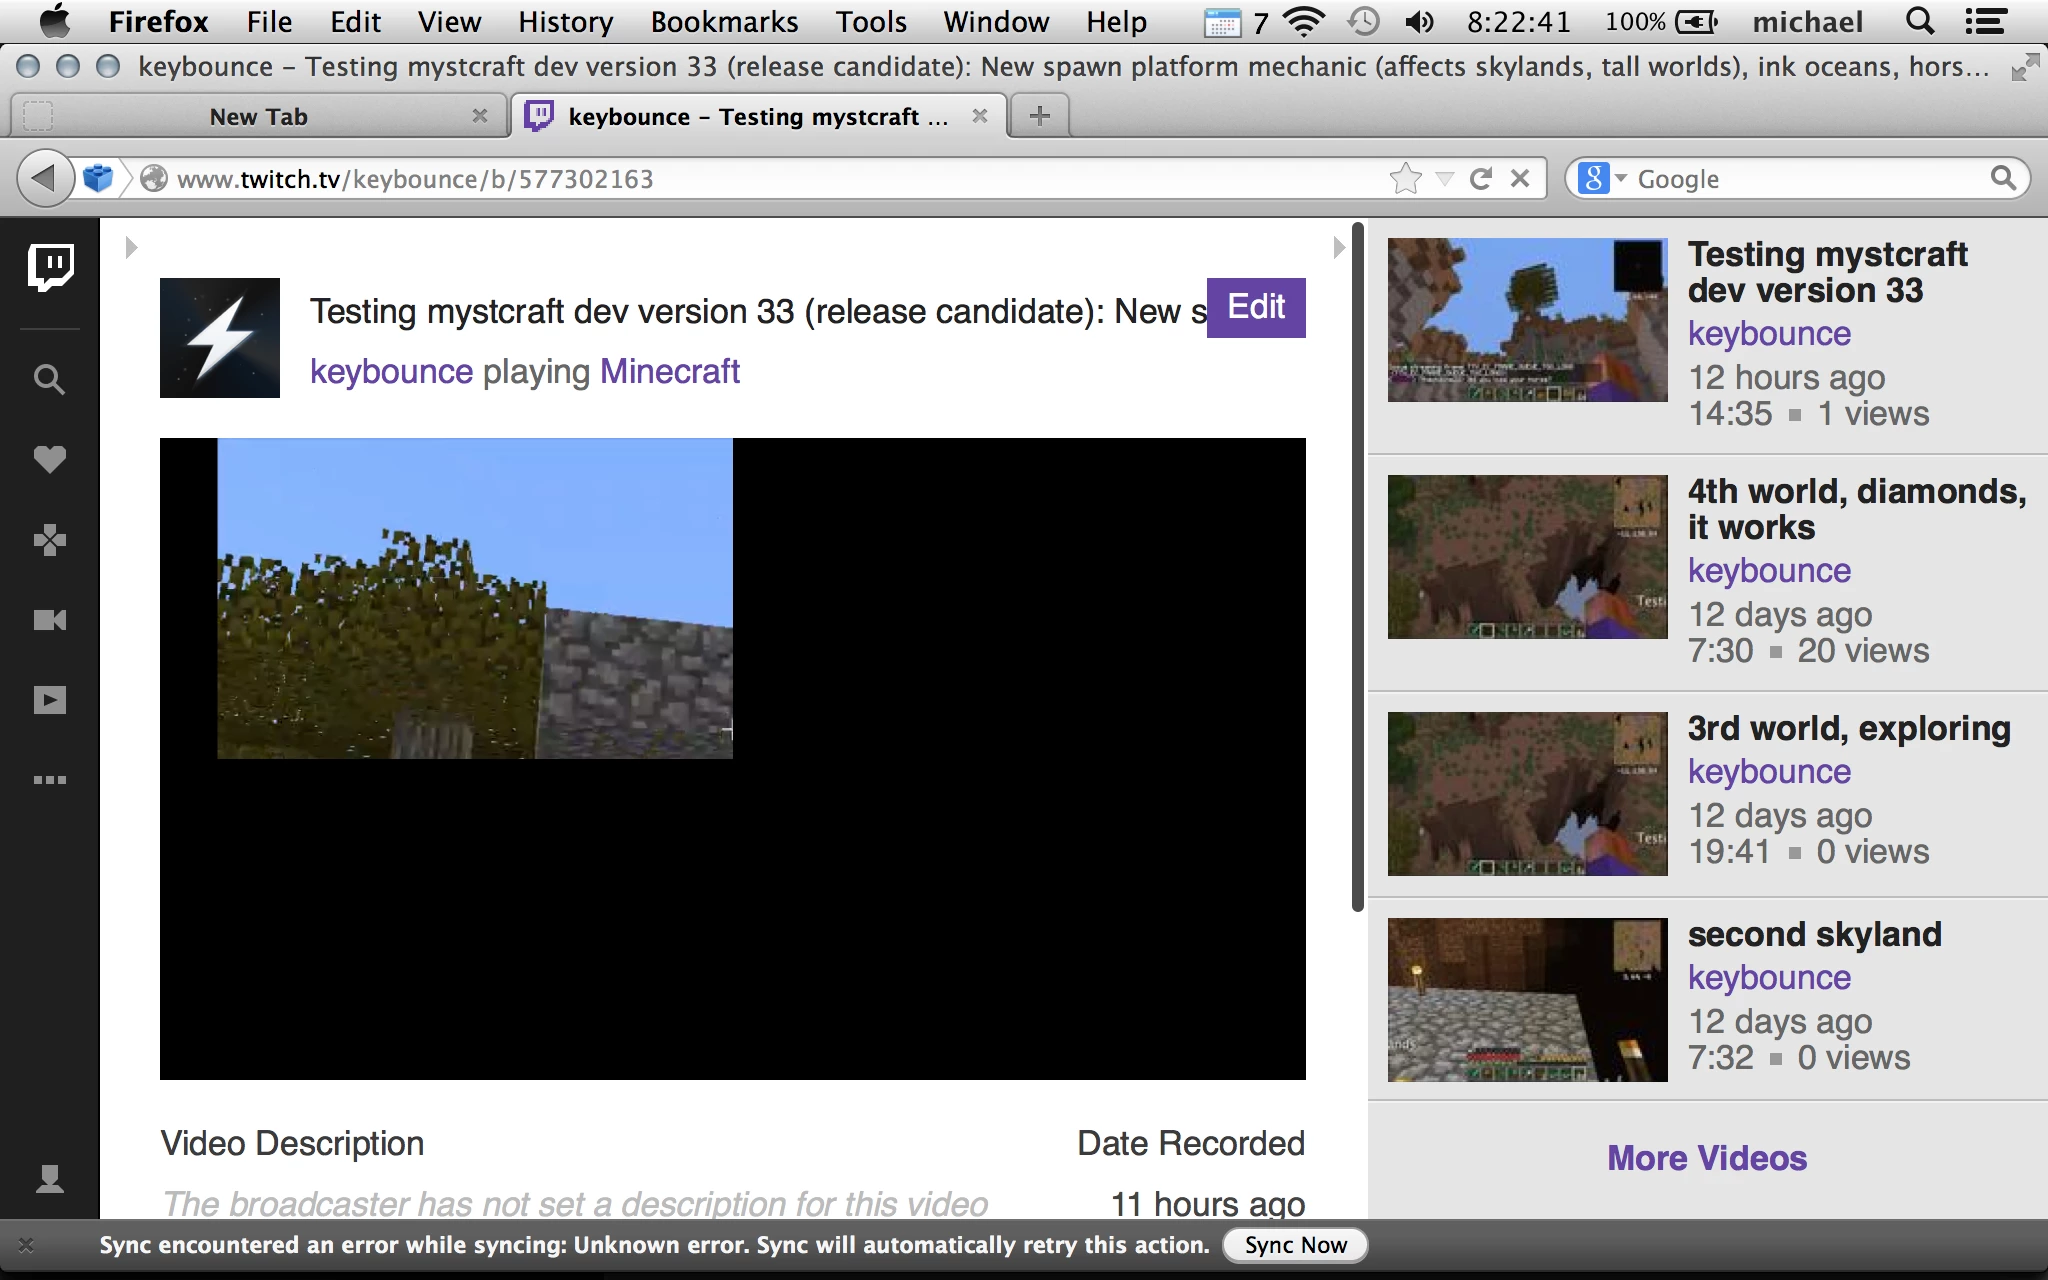
Task: Open the Following heart icon in sidebar
Action: [x=49, y=459]
